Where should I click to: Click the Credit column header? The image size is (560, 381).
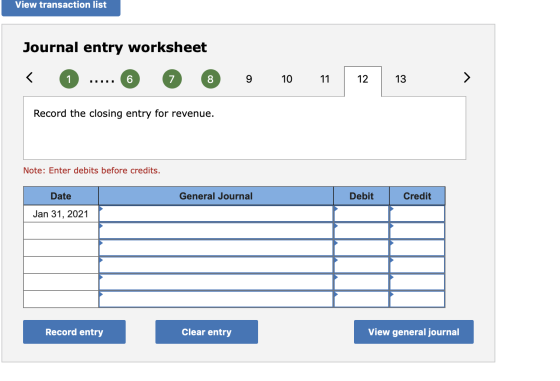[x=417, y=196]
